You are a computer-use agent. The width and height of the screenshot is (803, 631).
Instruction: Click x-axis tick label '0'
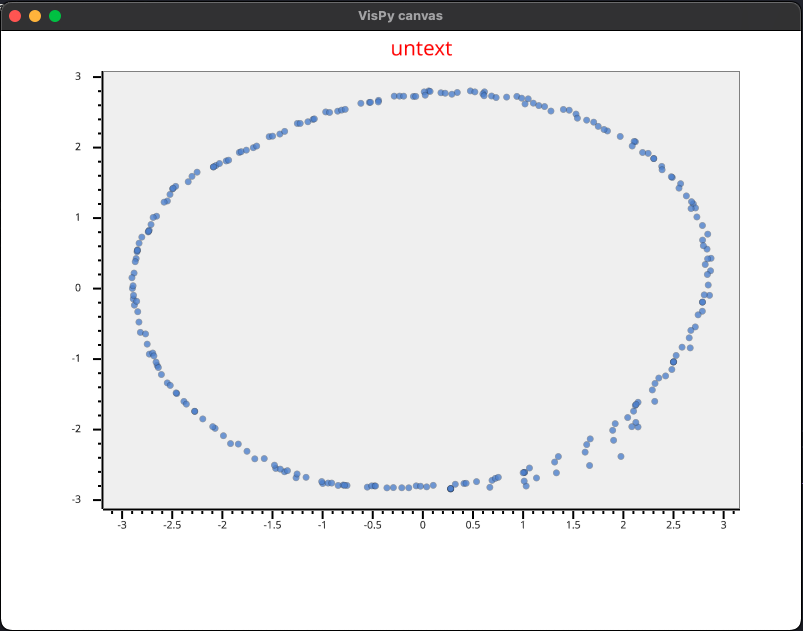(422, 525)
